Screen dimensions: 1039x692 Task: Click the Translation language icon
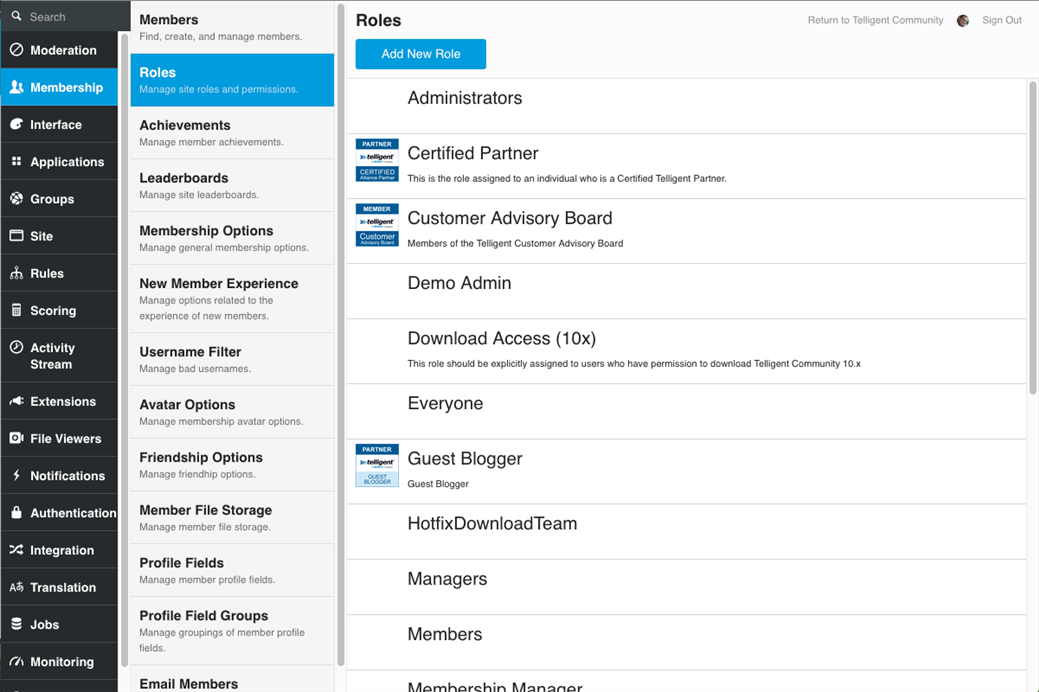17,587
